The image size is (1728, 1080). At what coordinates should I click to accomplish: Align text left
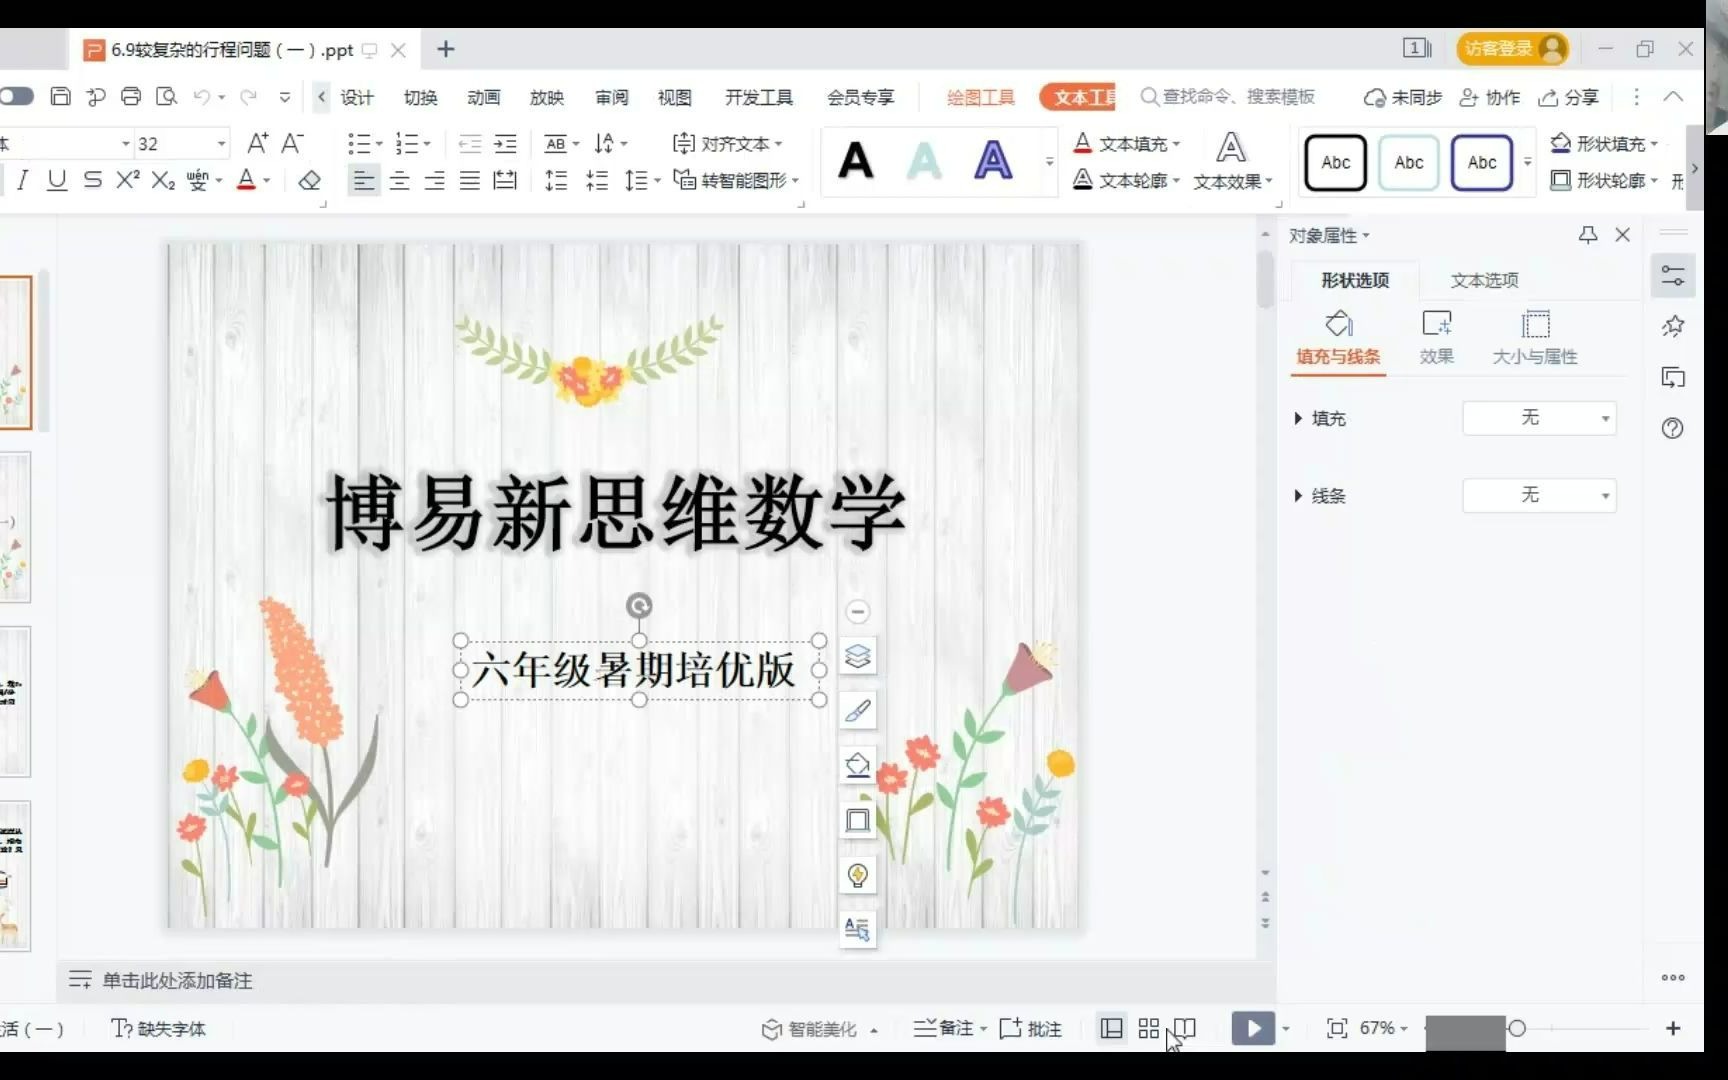[x=364, y=181]
